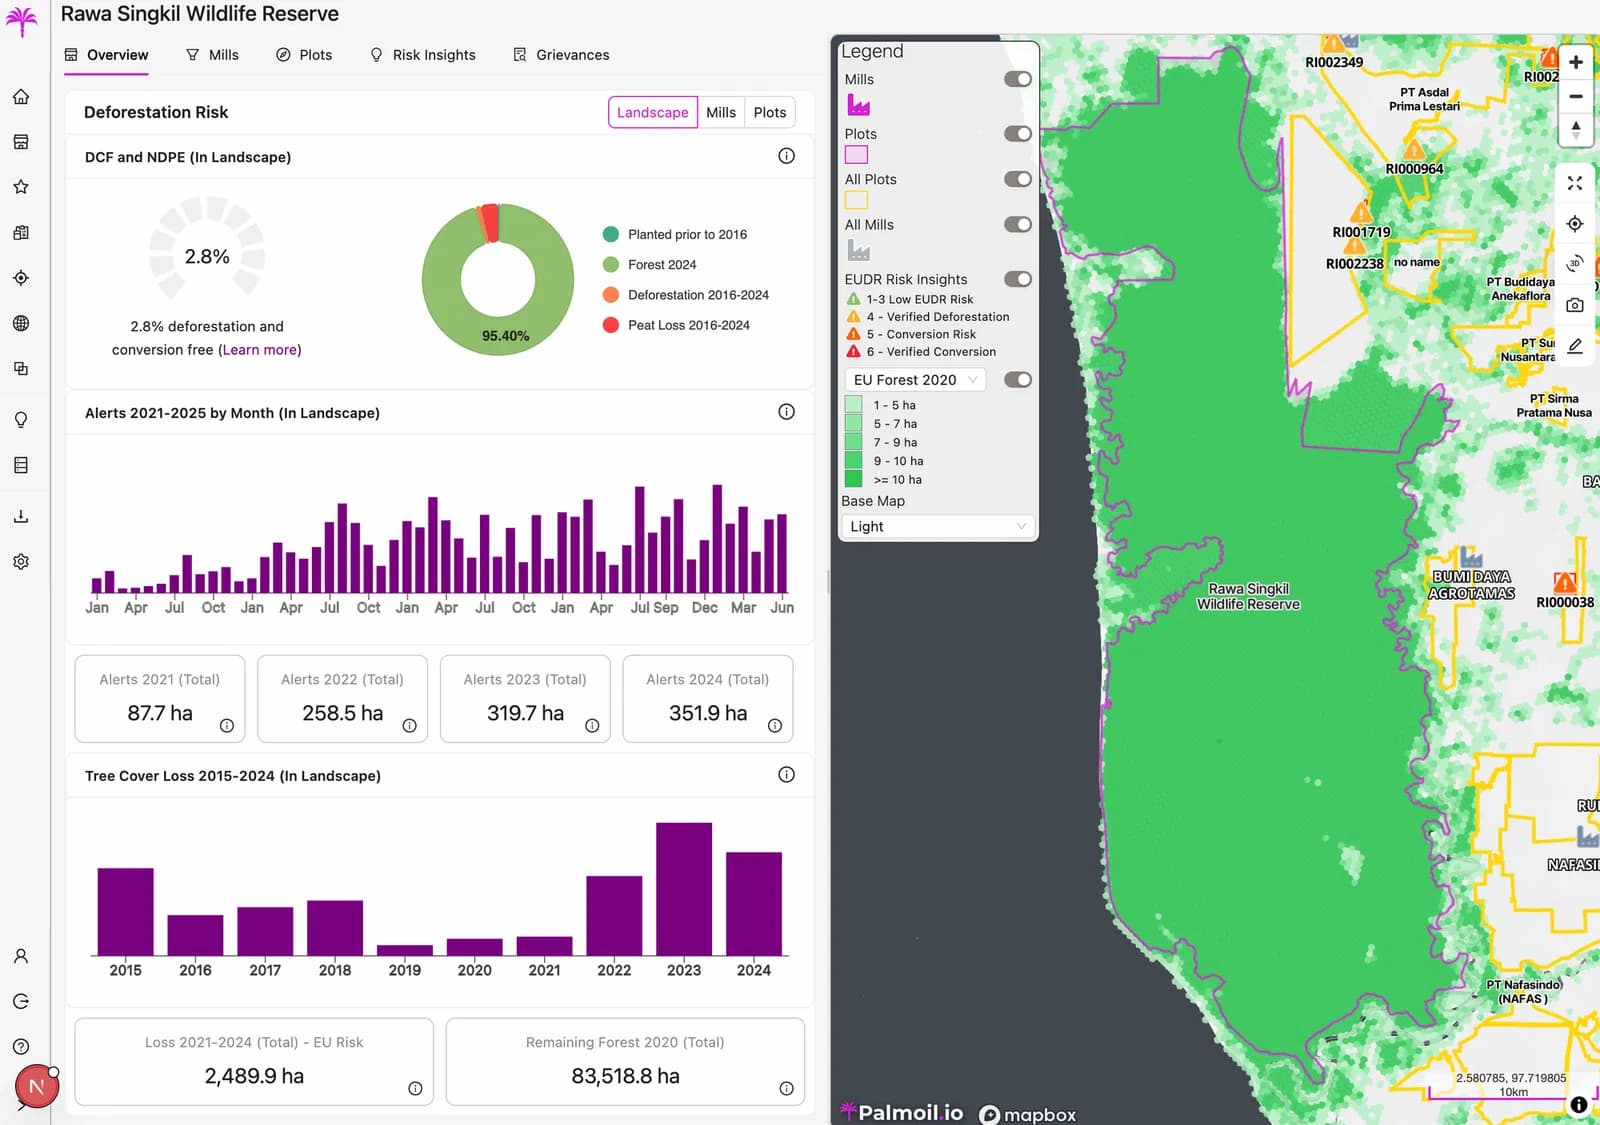The width and height of the screenshot is (1600, 1125).
Task: Click the map zoom out minus button
Action: (1575, 97)
